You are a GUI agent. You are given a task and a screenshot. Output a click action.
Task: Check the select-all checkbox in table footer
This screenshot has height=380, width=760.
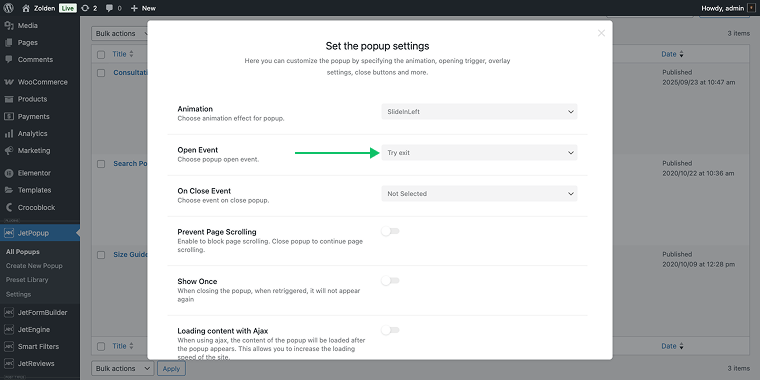pyautogui.click(x=101, y=347)
